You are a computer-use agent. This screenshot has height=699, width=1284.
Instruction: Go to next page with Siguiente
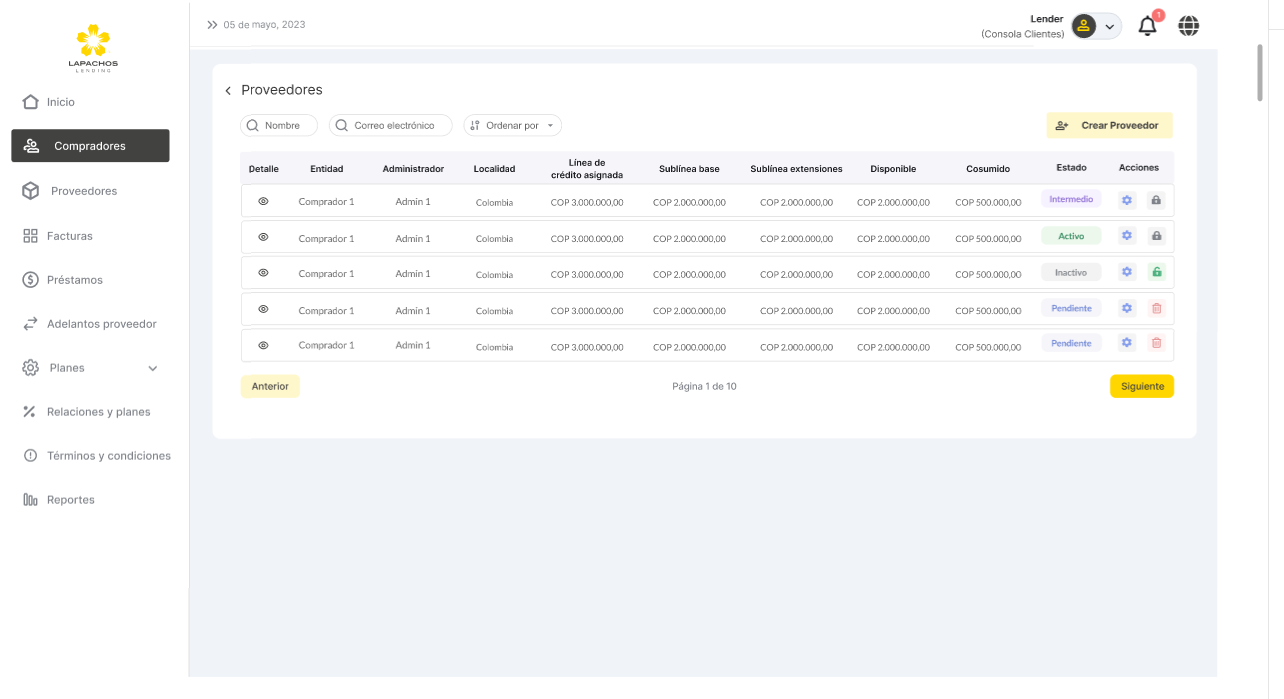click(x=1141, y=386)
